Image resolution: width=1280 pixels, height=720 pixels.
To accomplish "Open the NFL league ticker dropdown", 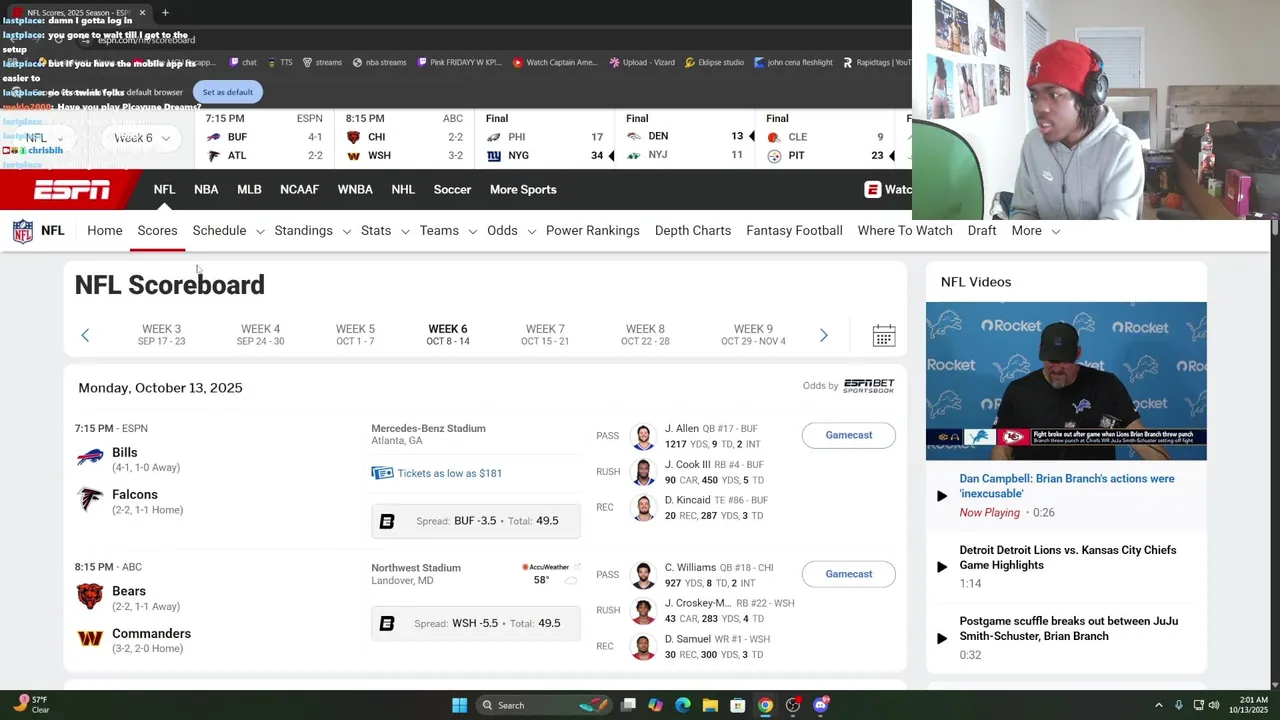I will pyautogui.click(x=44, y=138).
